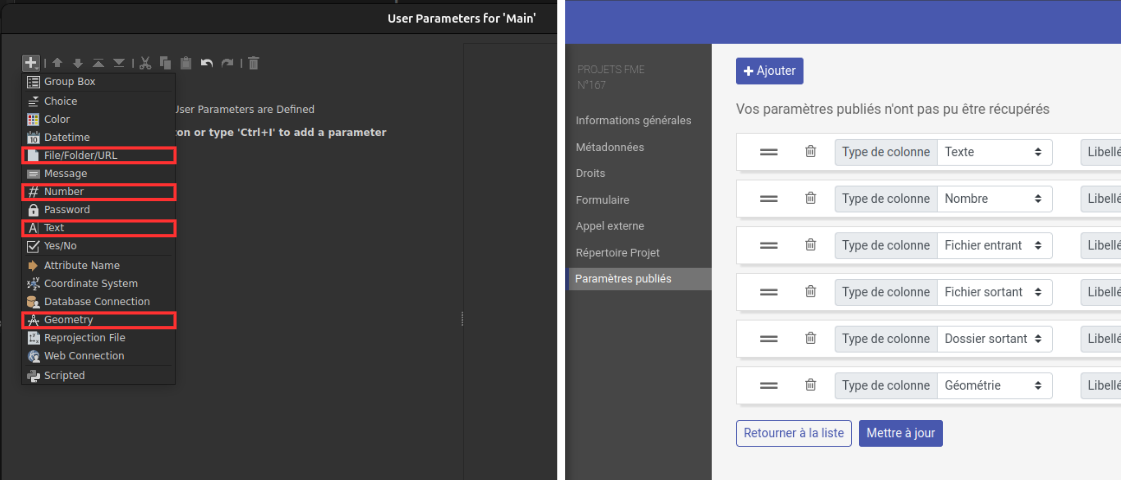Delete the Fichier entrant parameter row

(810, 245)
